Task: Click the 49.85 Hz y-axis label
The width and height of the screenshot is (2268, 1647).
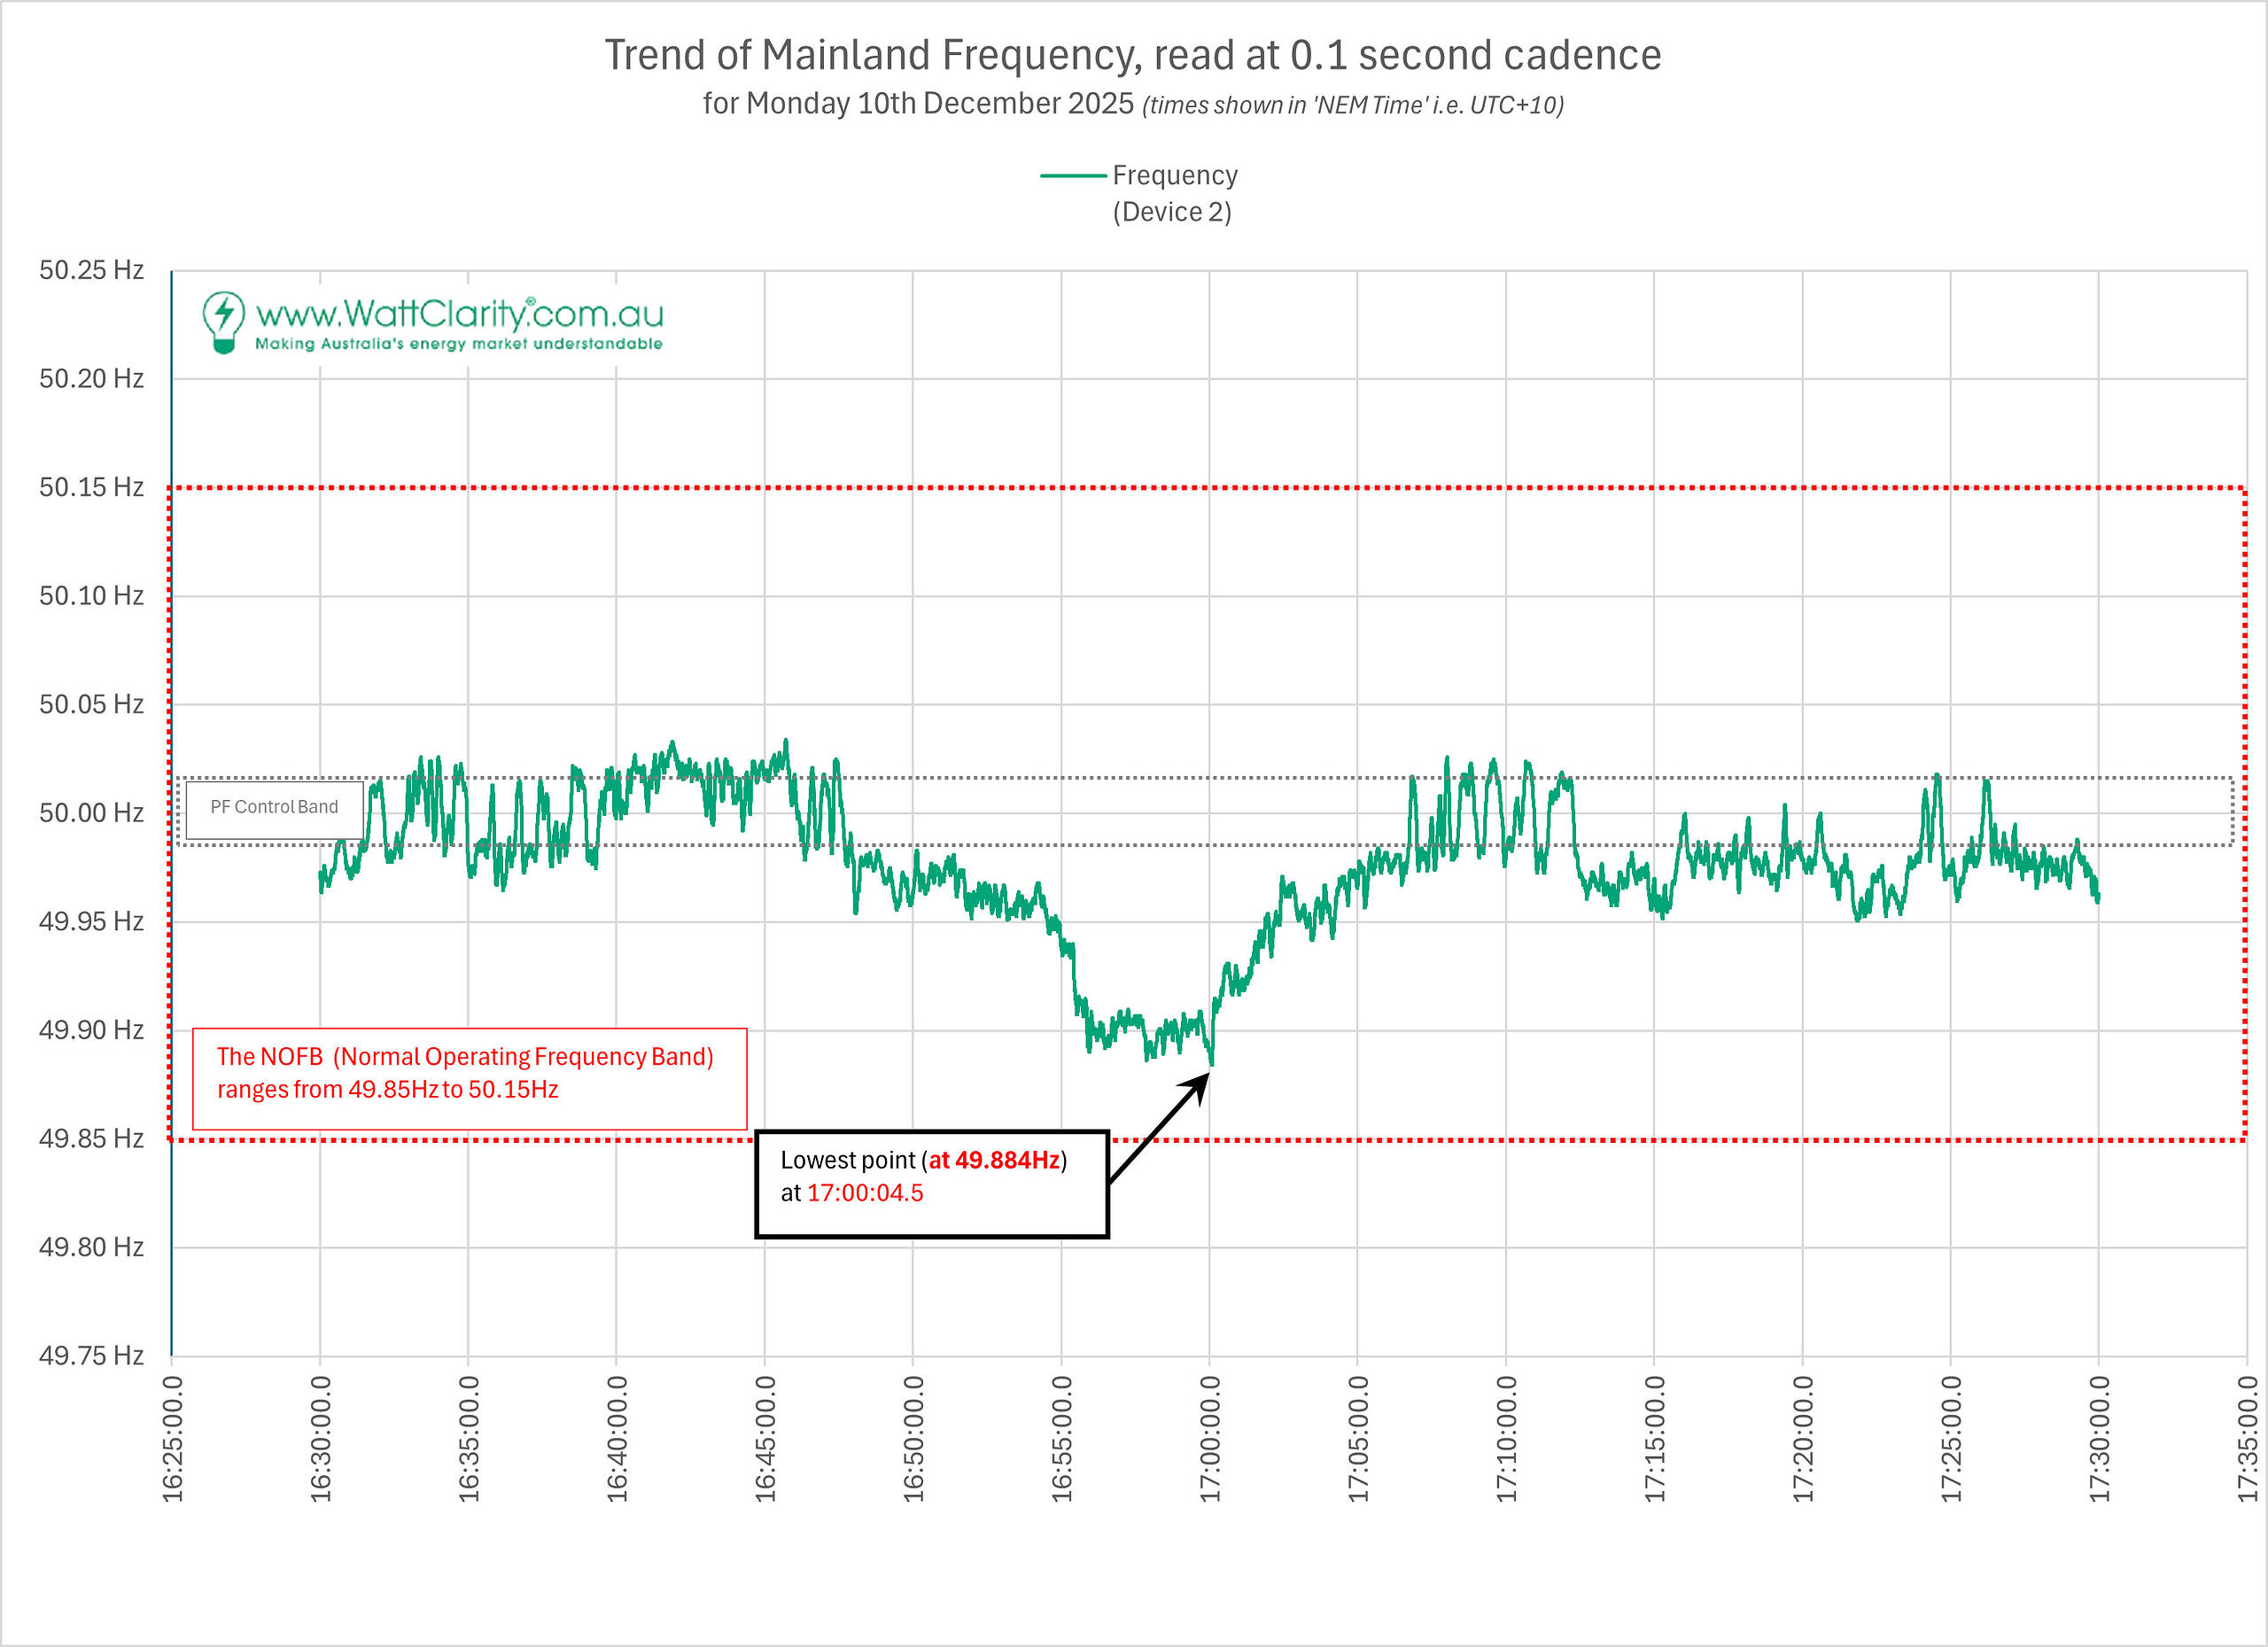Action: [x=91, y=1138]
